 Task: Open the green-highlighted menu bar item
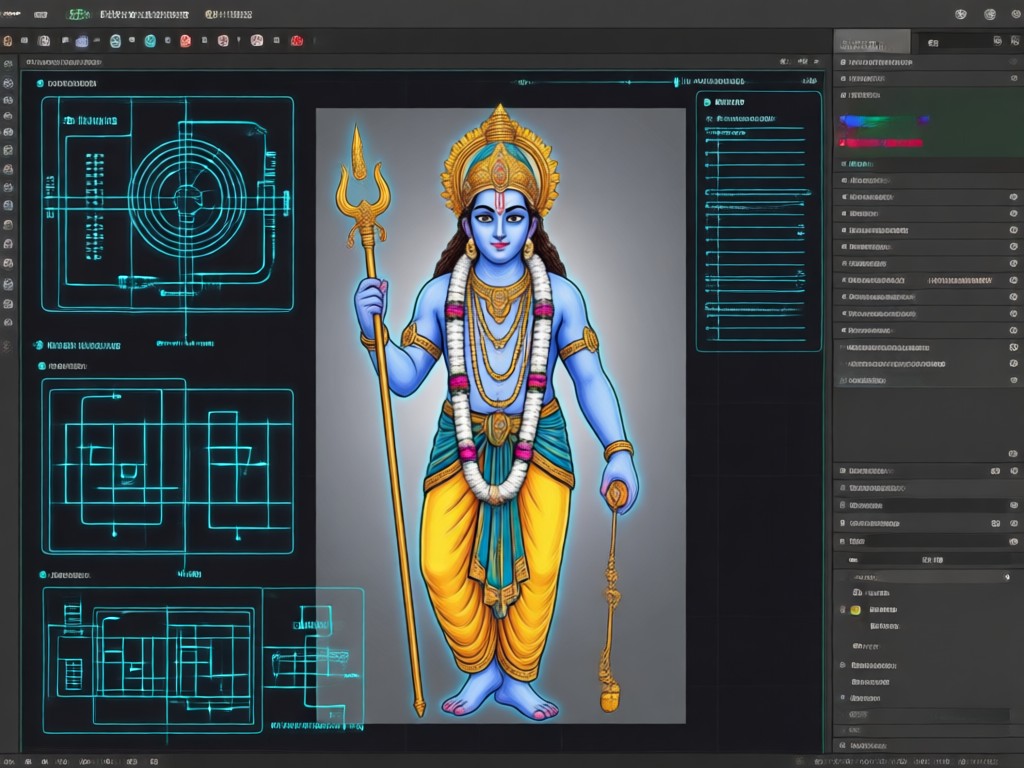[x=79, y=14]
